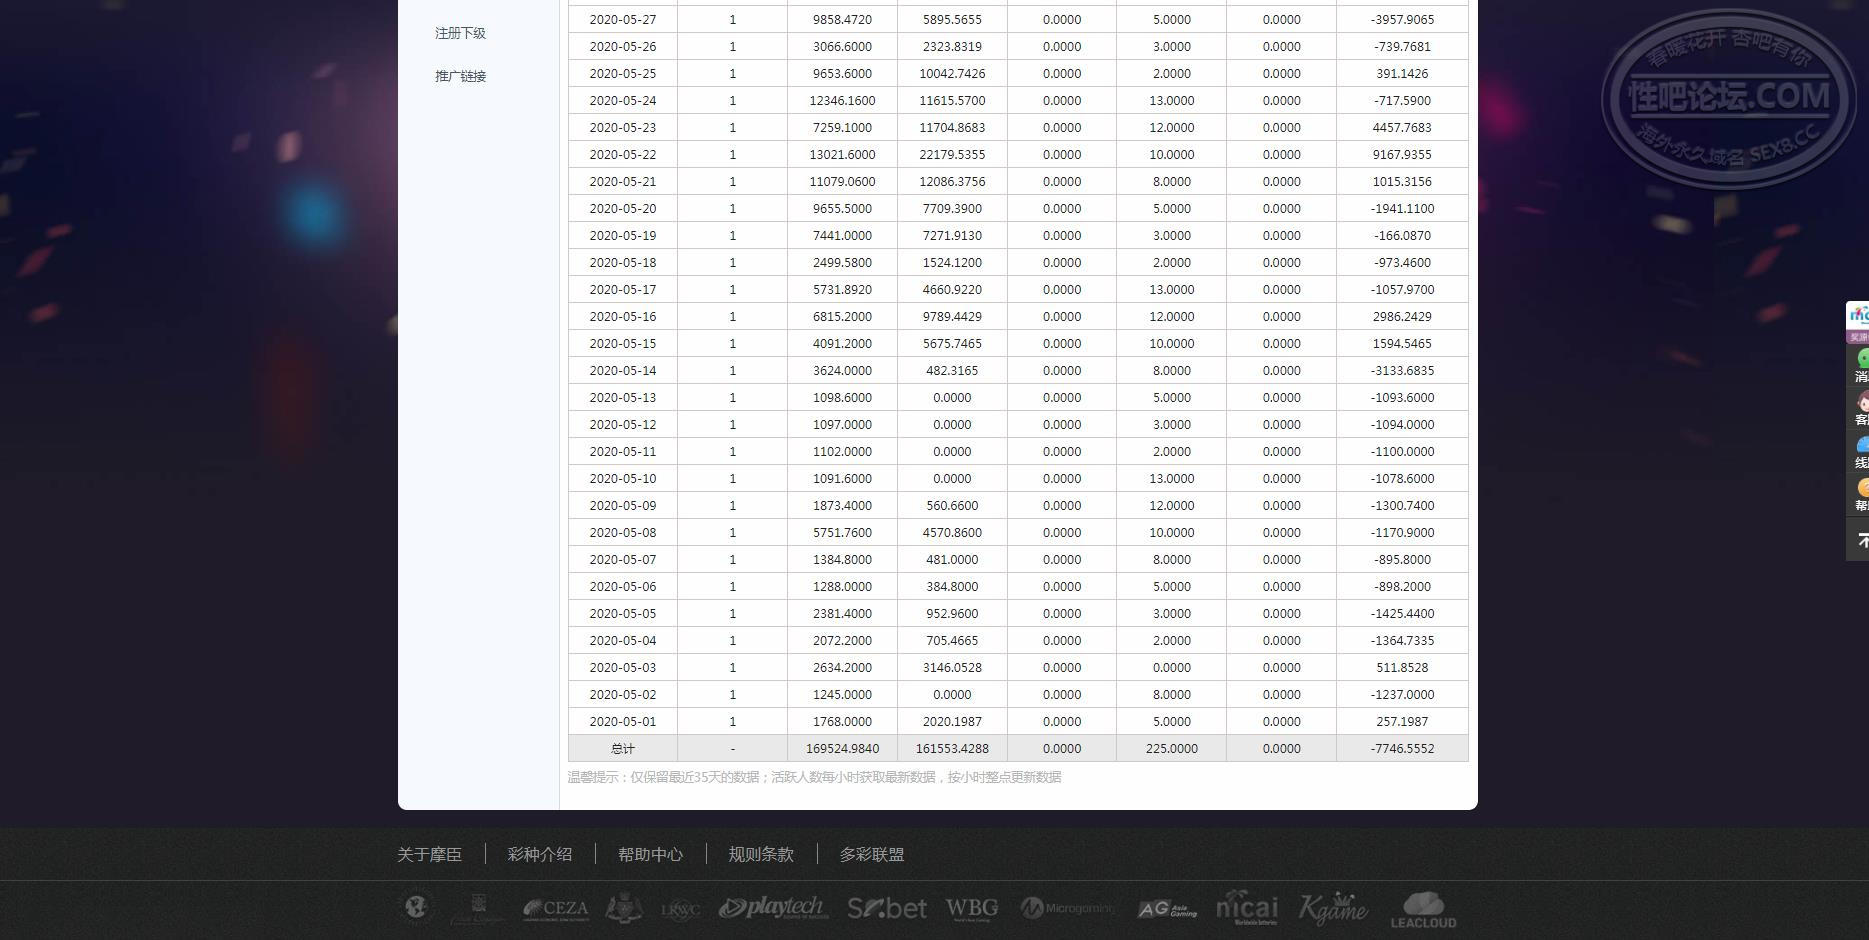Click the total value 169524.9840
Screen dimensions: 1869x940
pos(843,748)
